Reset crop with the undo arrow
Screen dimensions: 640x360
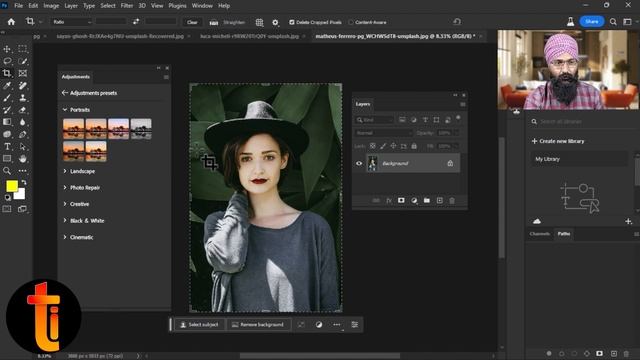(x=457, y=22)
